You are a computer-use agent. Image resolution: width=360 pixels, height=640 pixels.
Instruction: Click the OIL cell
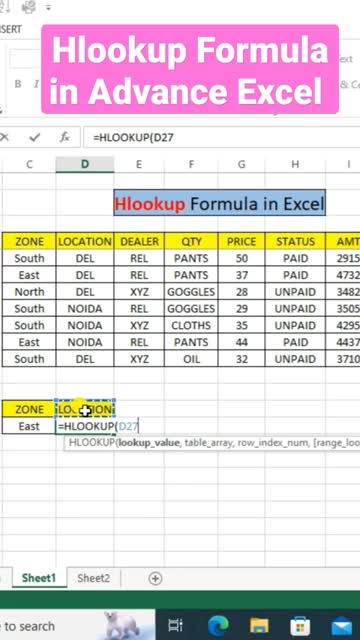191,359
